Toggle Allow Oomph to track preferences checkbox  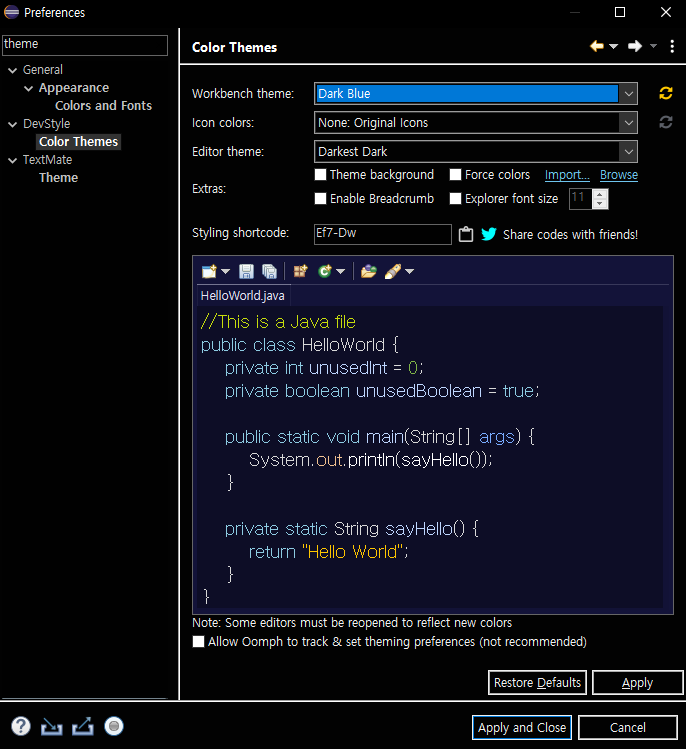coord(198,641)
